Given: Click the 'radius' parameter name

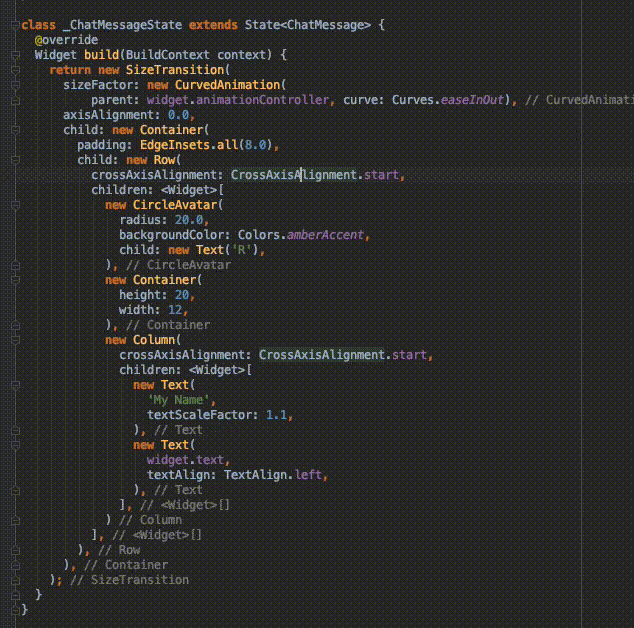Looking at the screenshot, I should click(140, 220).
